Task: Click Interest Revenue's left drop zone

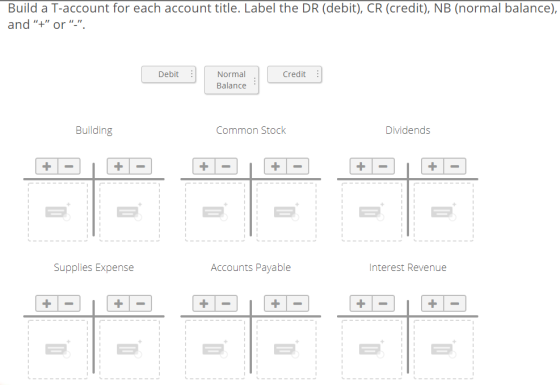Action: pyautogui.click(x=372, y=349)
